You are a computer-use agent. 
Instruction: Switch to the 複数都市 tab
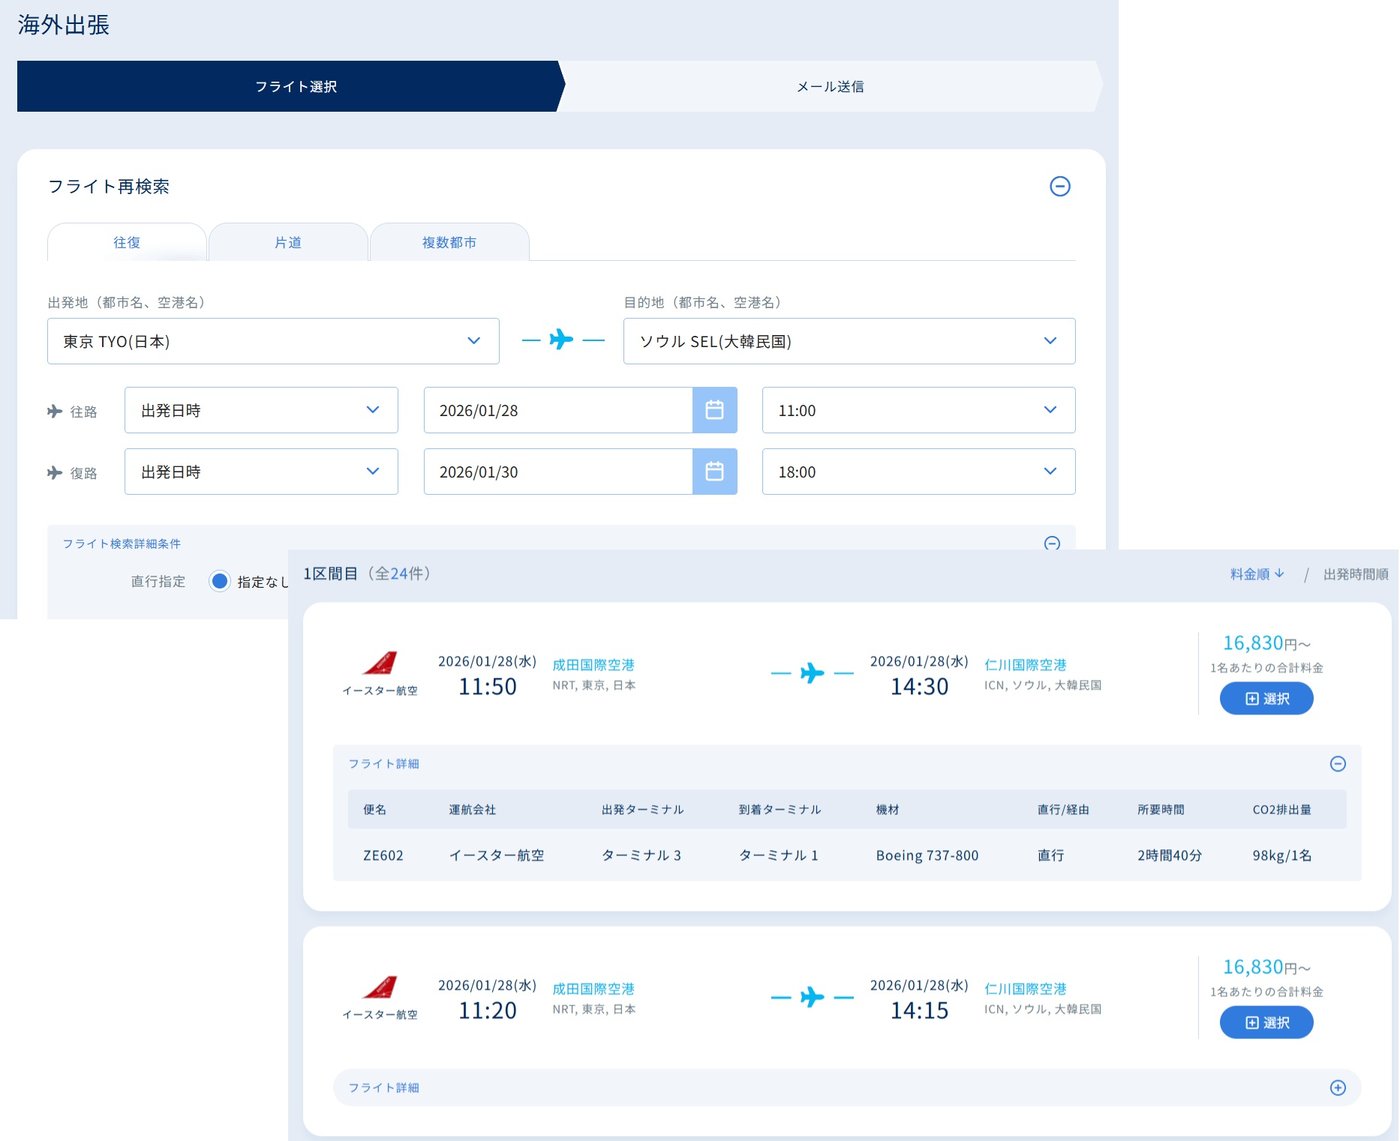click(x=449, y=242)
